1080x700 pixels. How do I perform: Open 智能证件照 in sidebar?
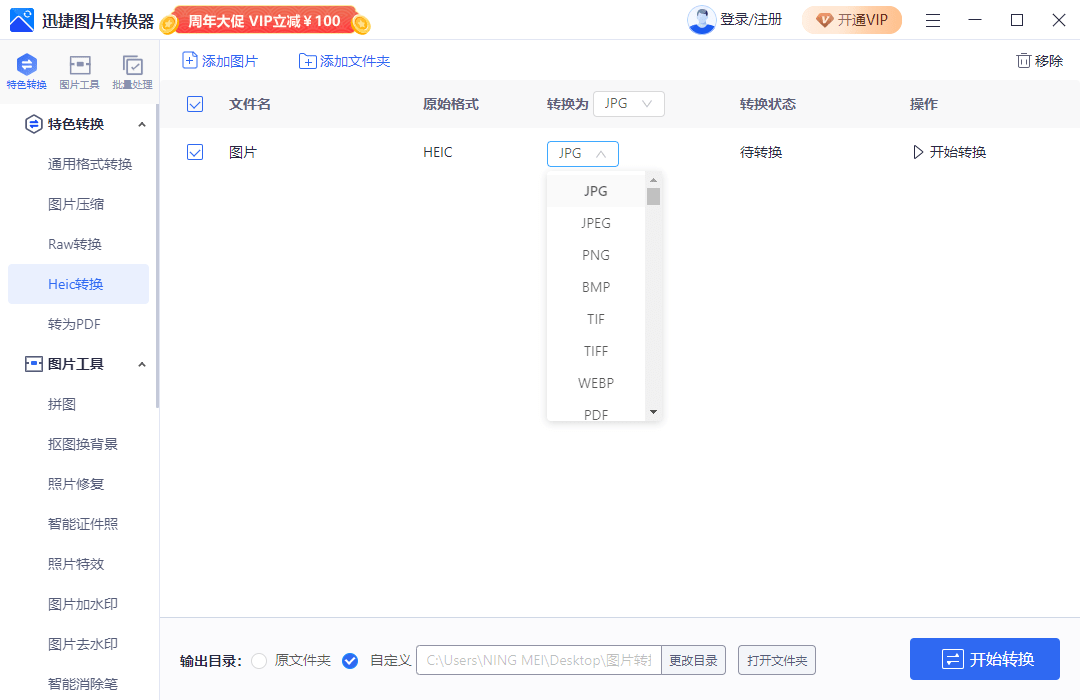point(83,524)
